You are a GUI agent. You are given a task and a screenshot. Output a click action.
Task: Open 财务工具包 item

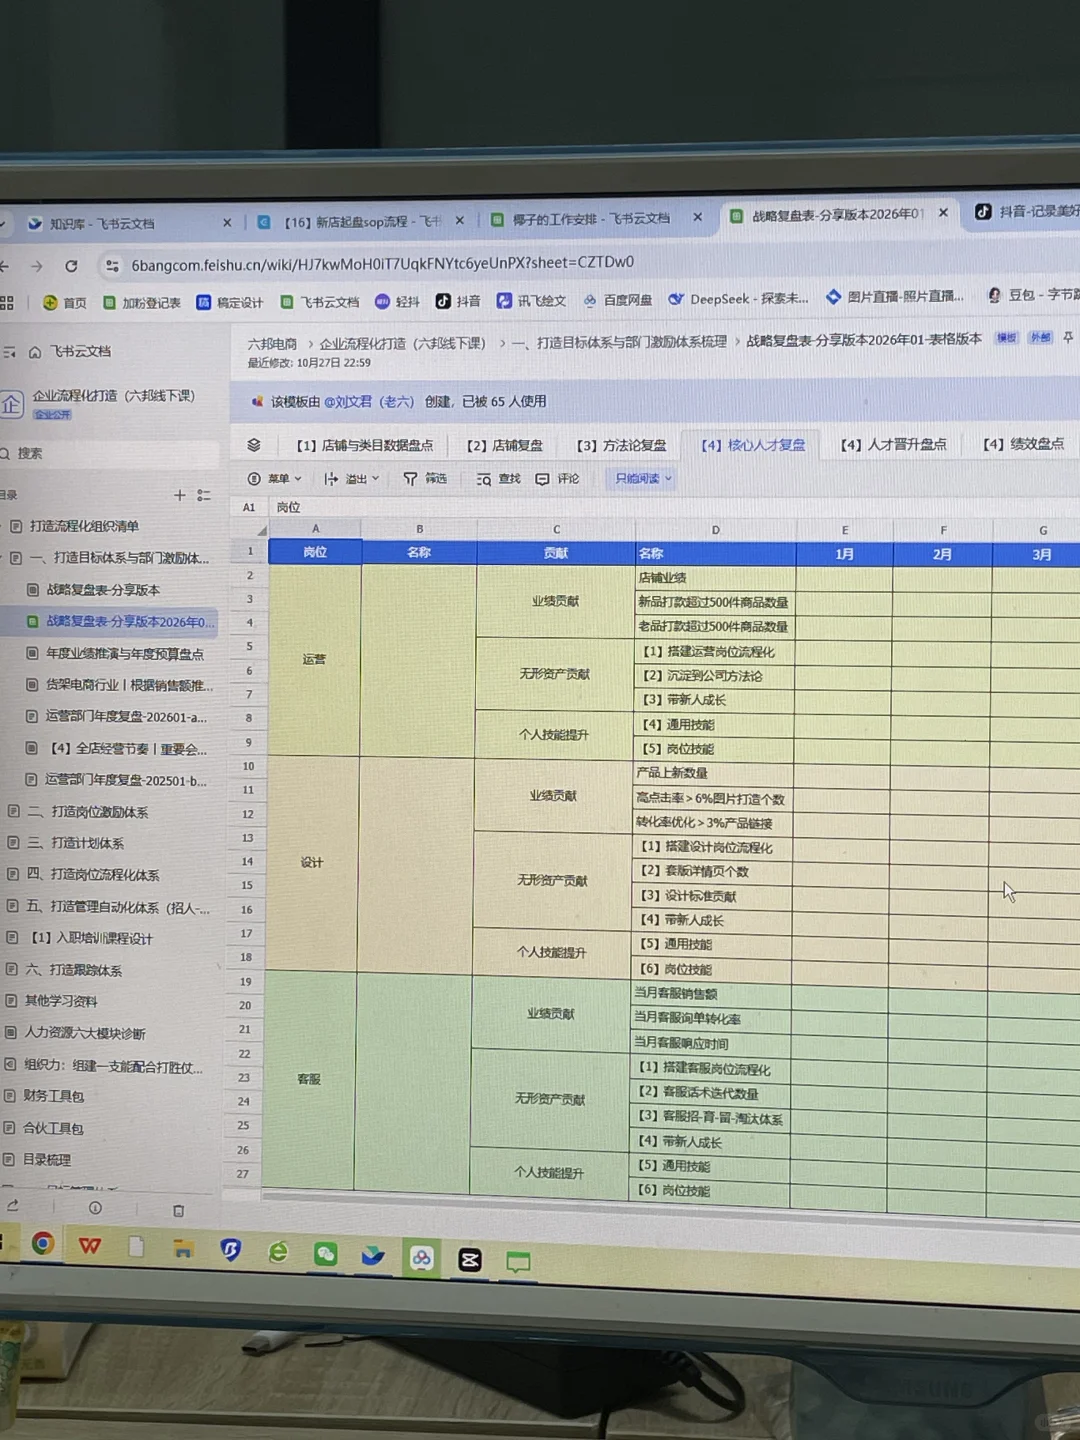[53, 1096]
